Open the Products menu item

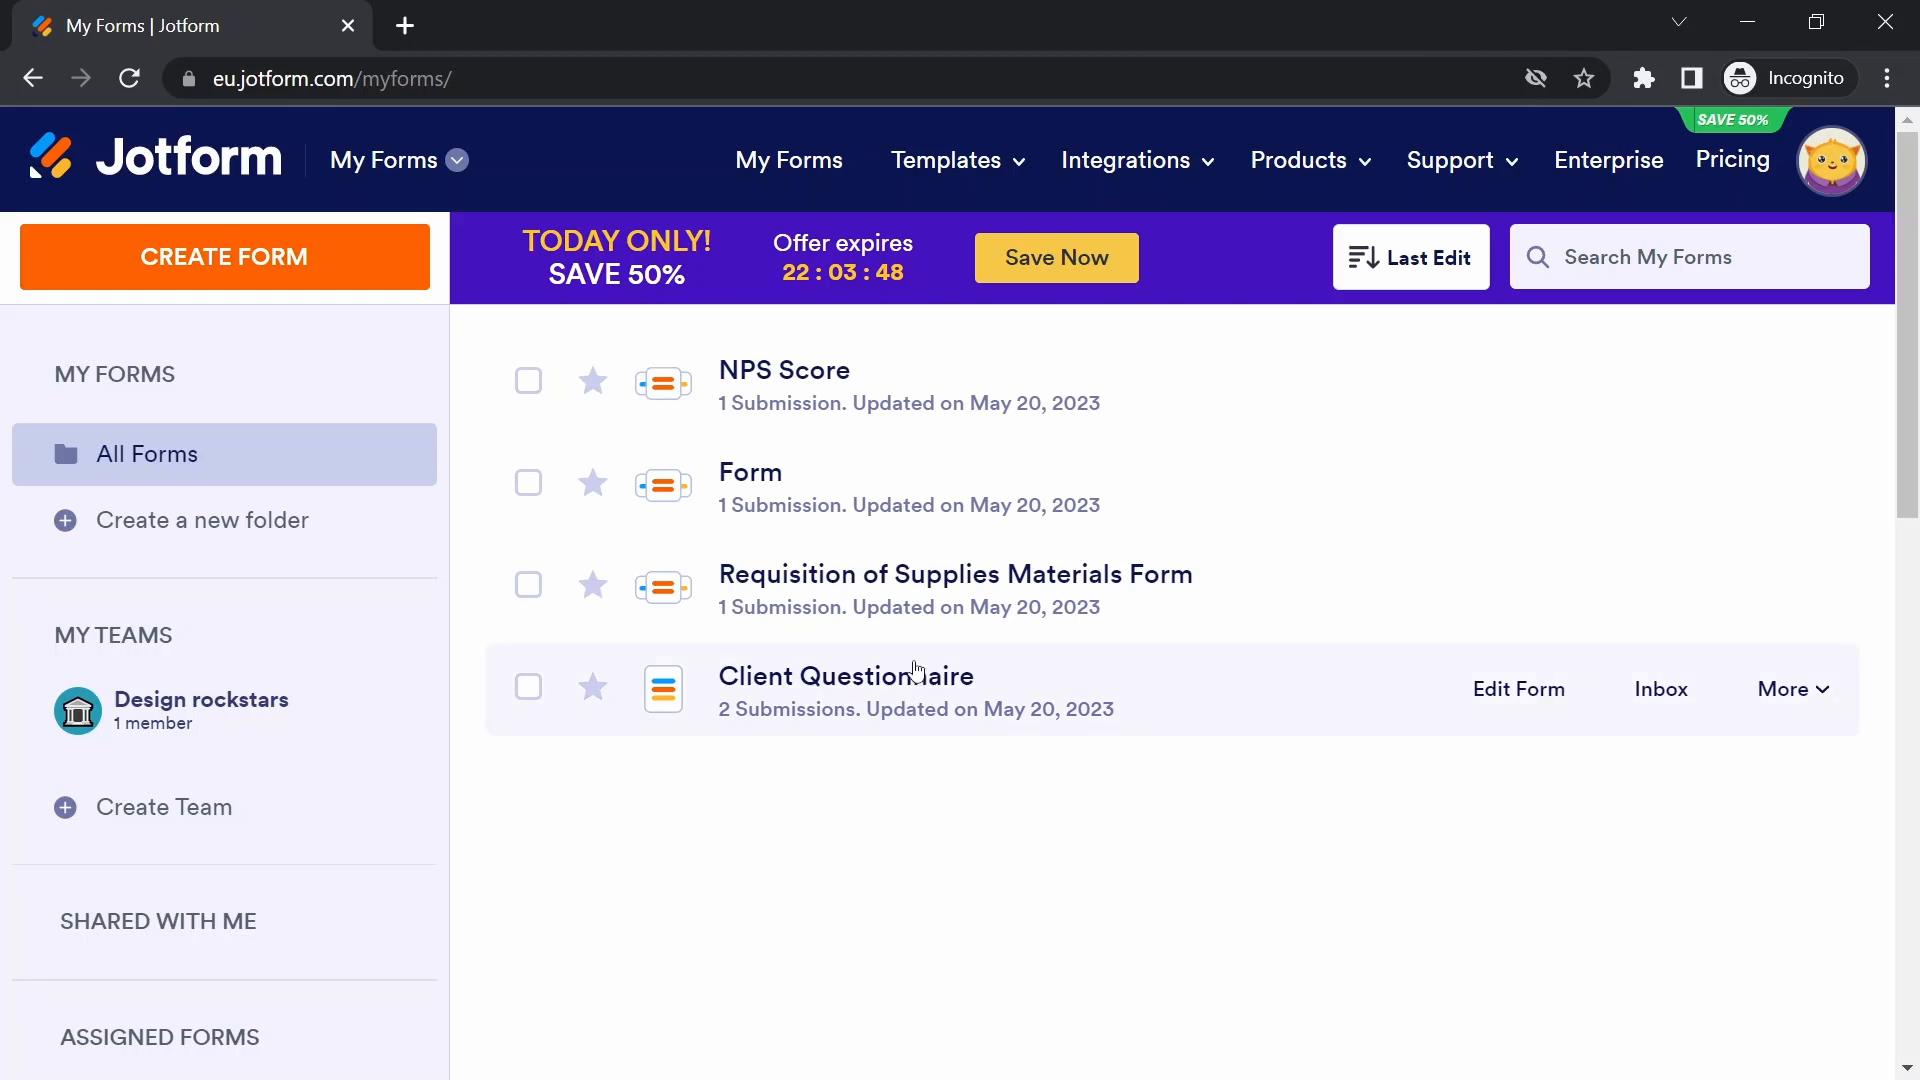(x=1308, y=160)
